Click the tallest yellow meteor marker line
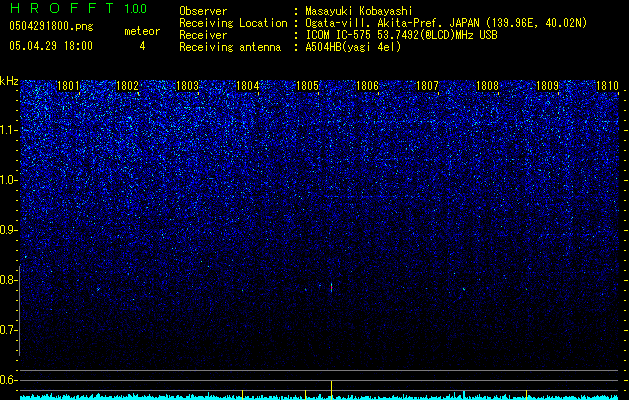Image resolution: width=629 pixels, height=400 pixels. point(331,390)
